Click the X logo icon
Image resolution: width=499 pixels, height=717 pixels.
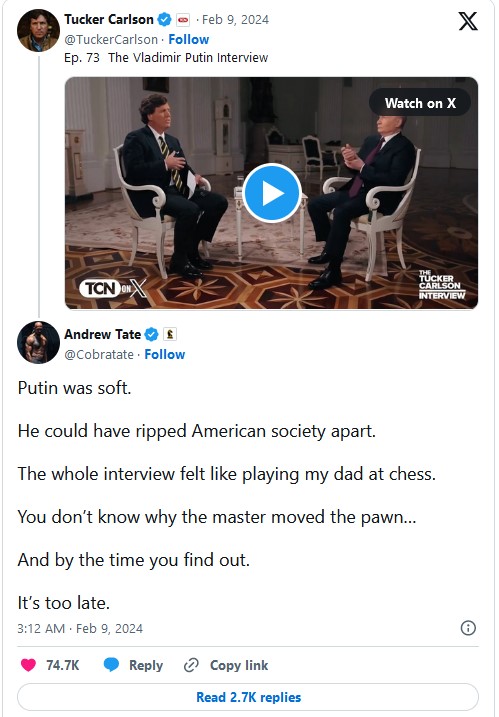[x=468, y=21]
